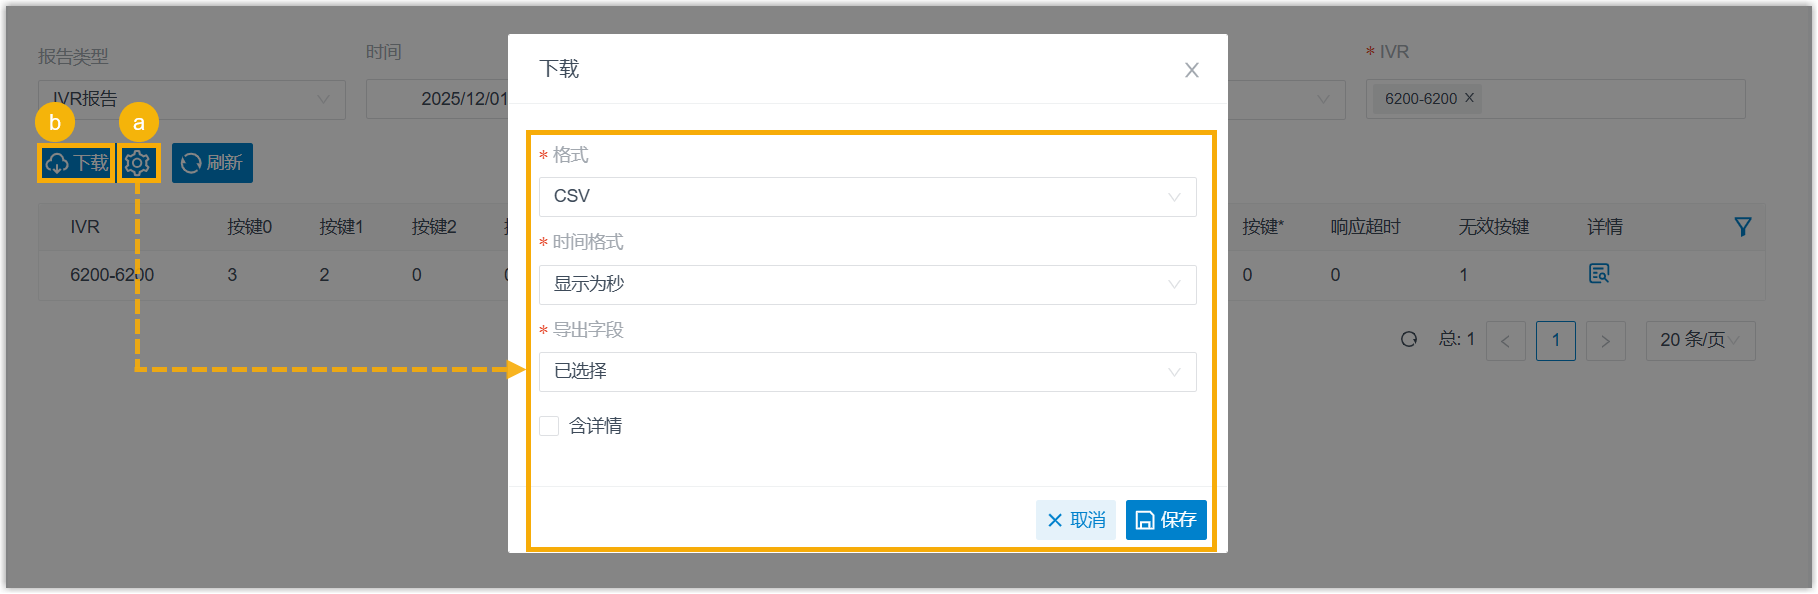Click the next page arrow
The height and width of the screenshot is (594, 1818).
point(1606,341)
